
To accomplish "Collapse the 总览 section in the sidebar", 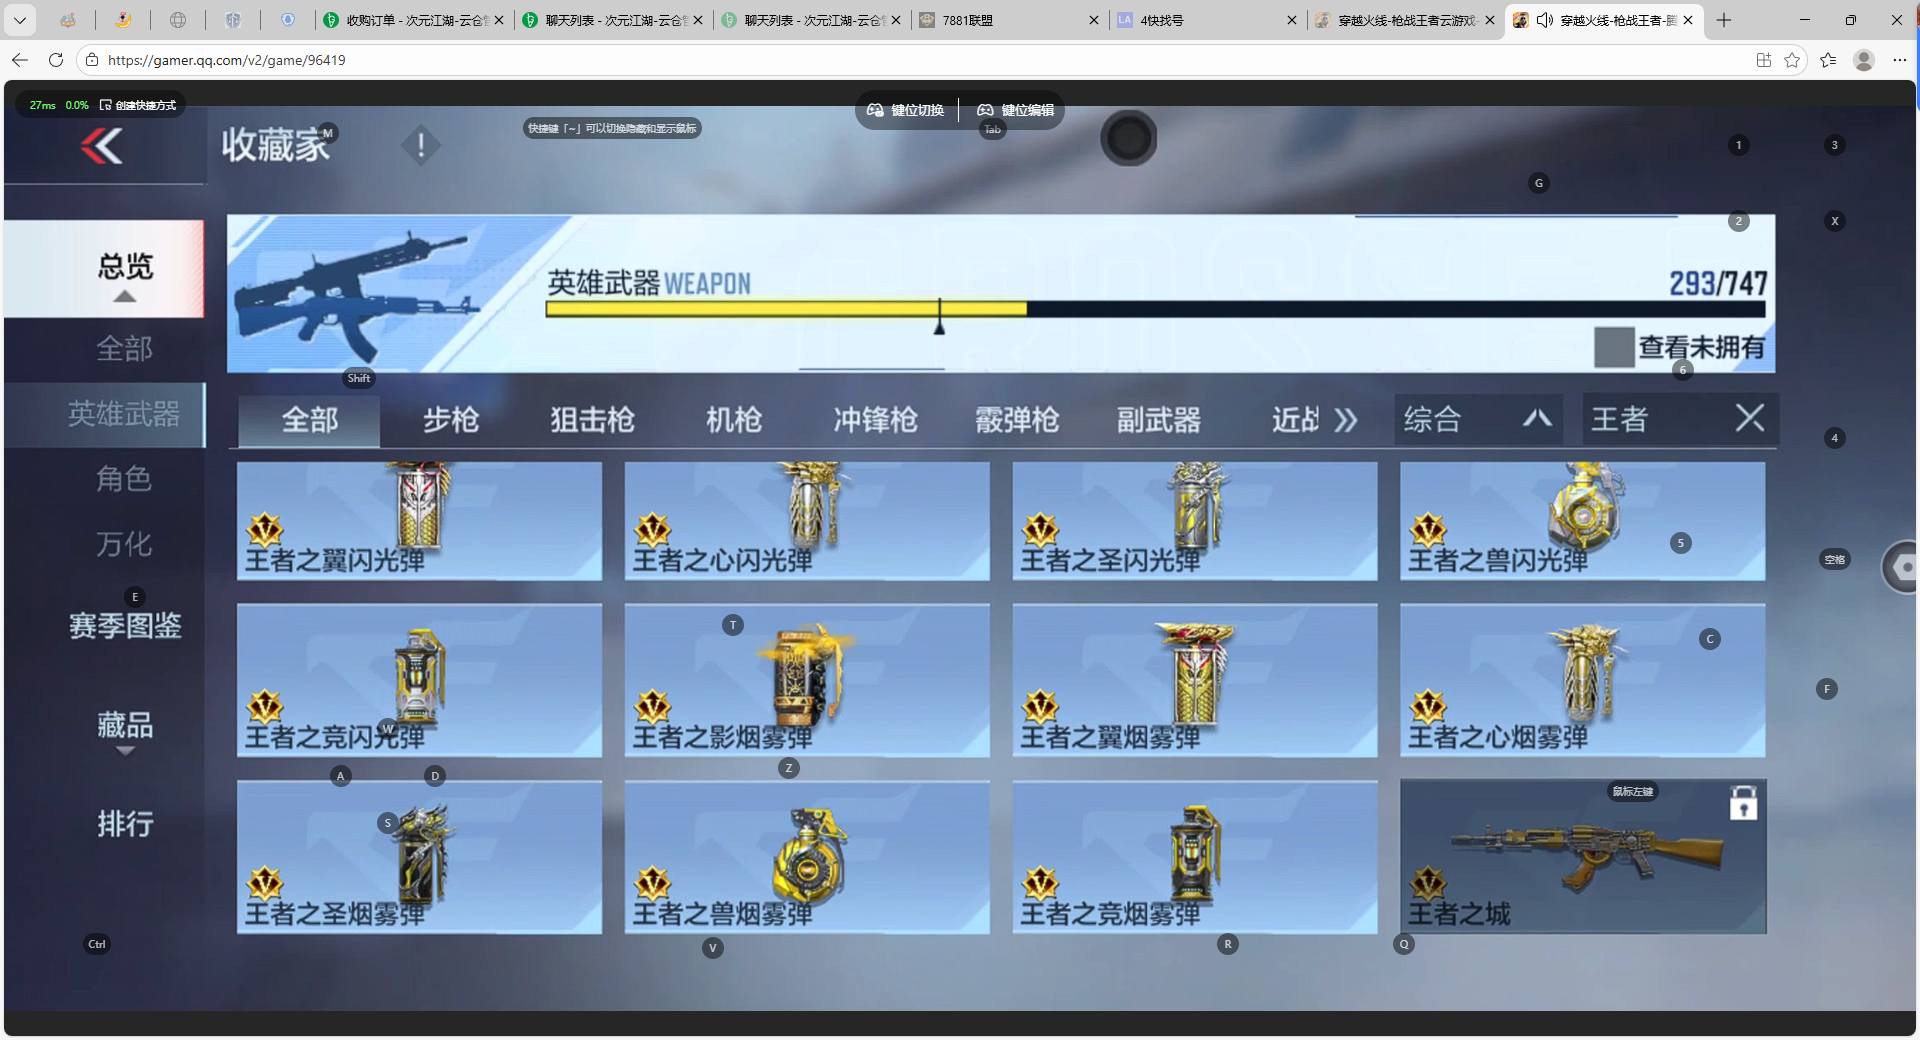I will [124, 296].
